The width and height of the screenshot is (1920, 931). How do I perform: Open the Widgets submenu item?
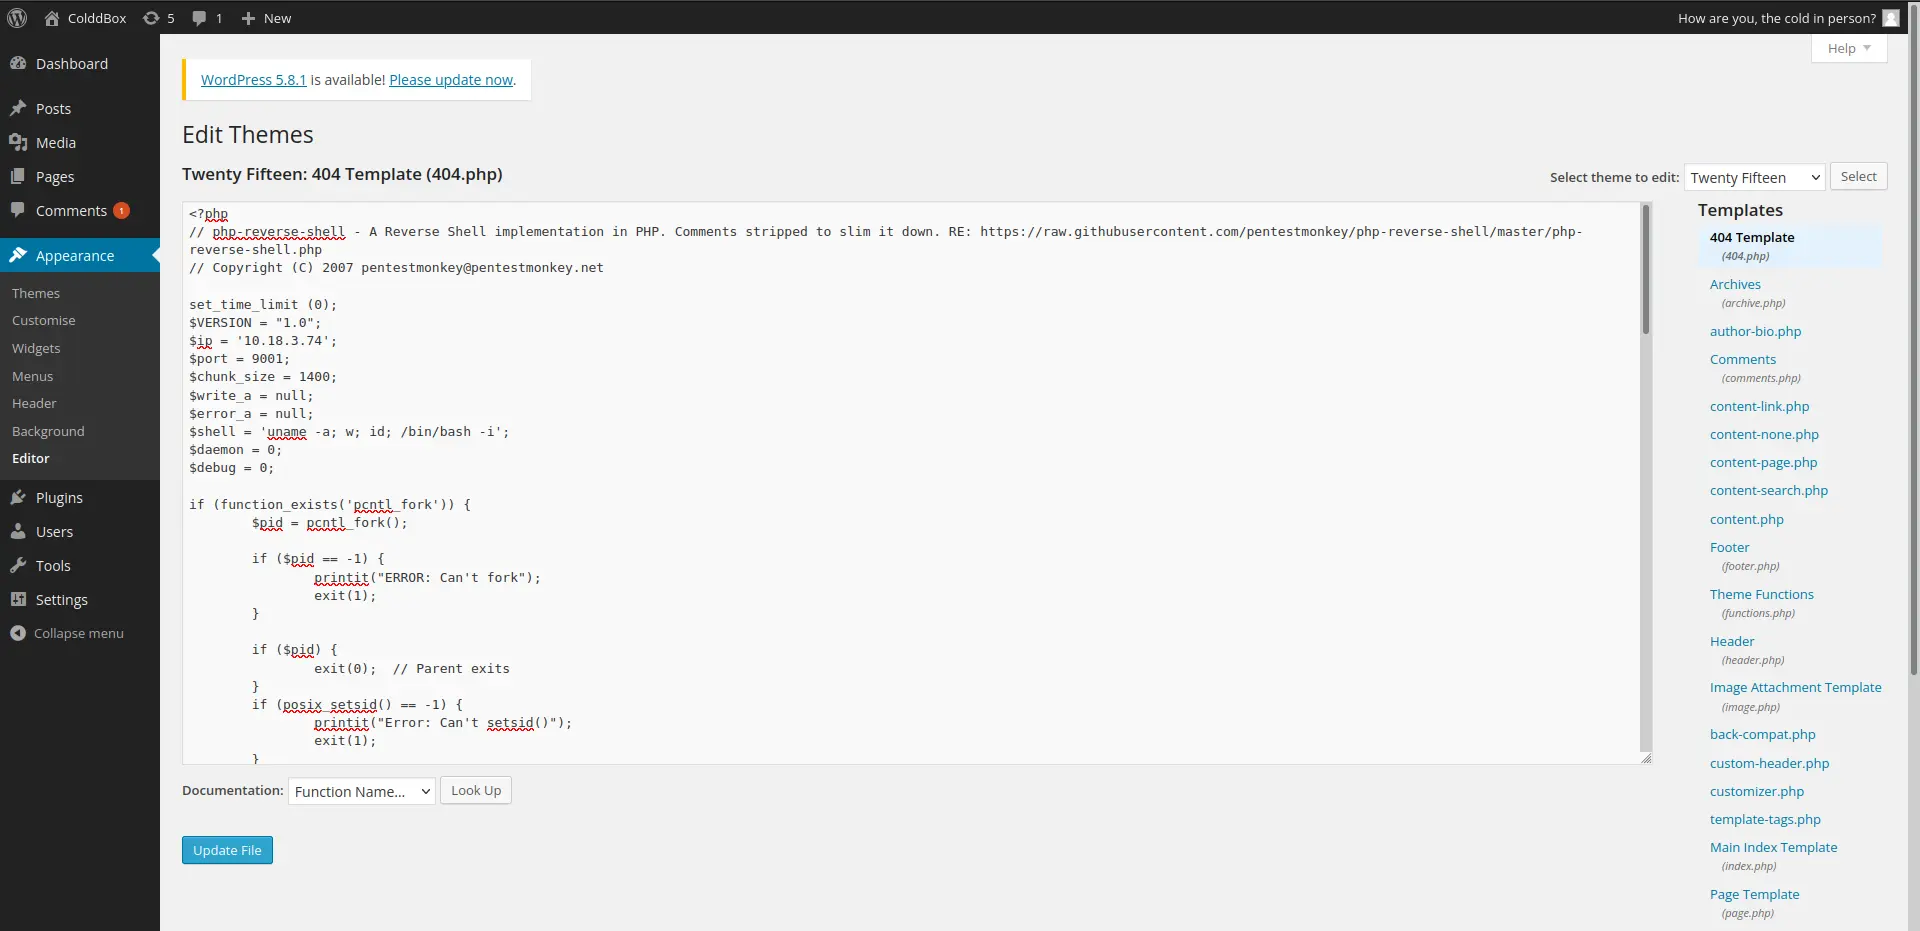pyautogui.click(x=36, y=348)
